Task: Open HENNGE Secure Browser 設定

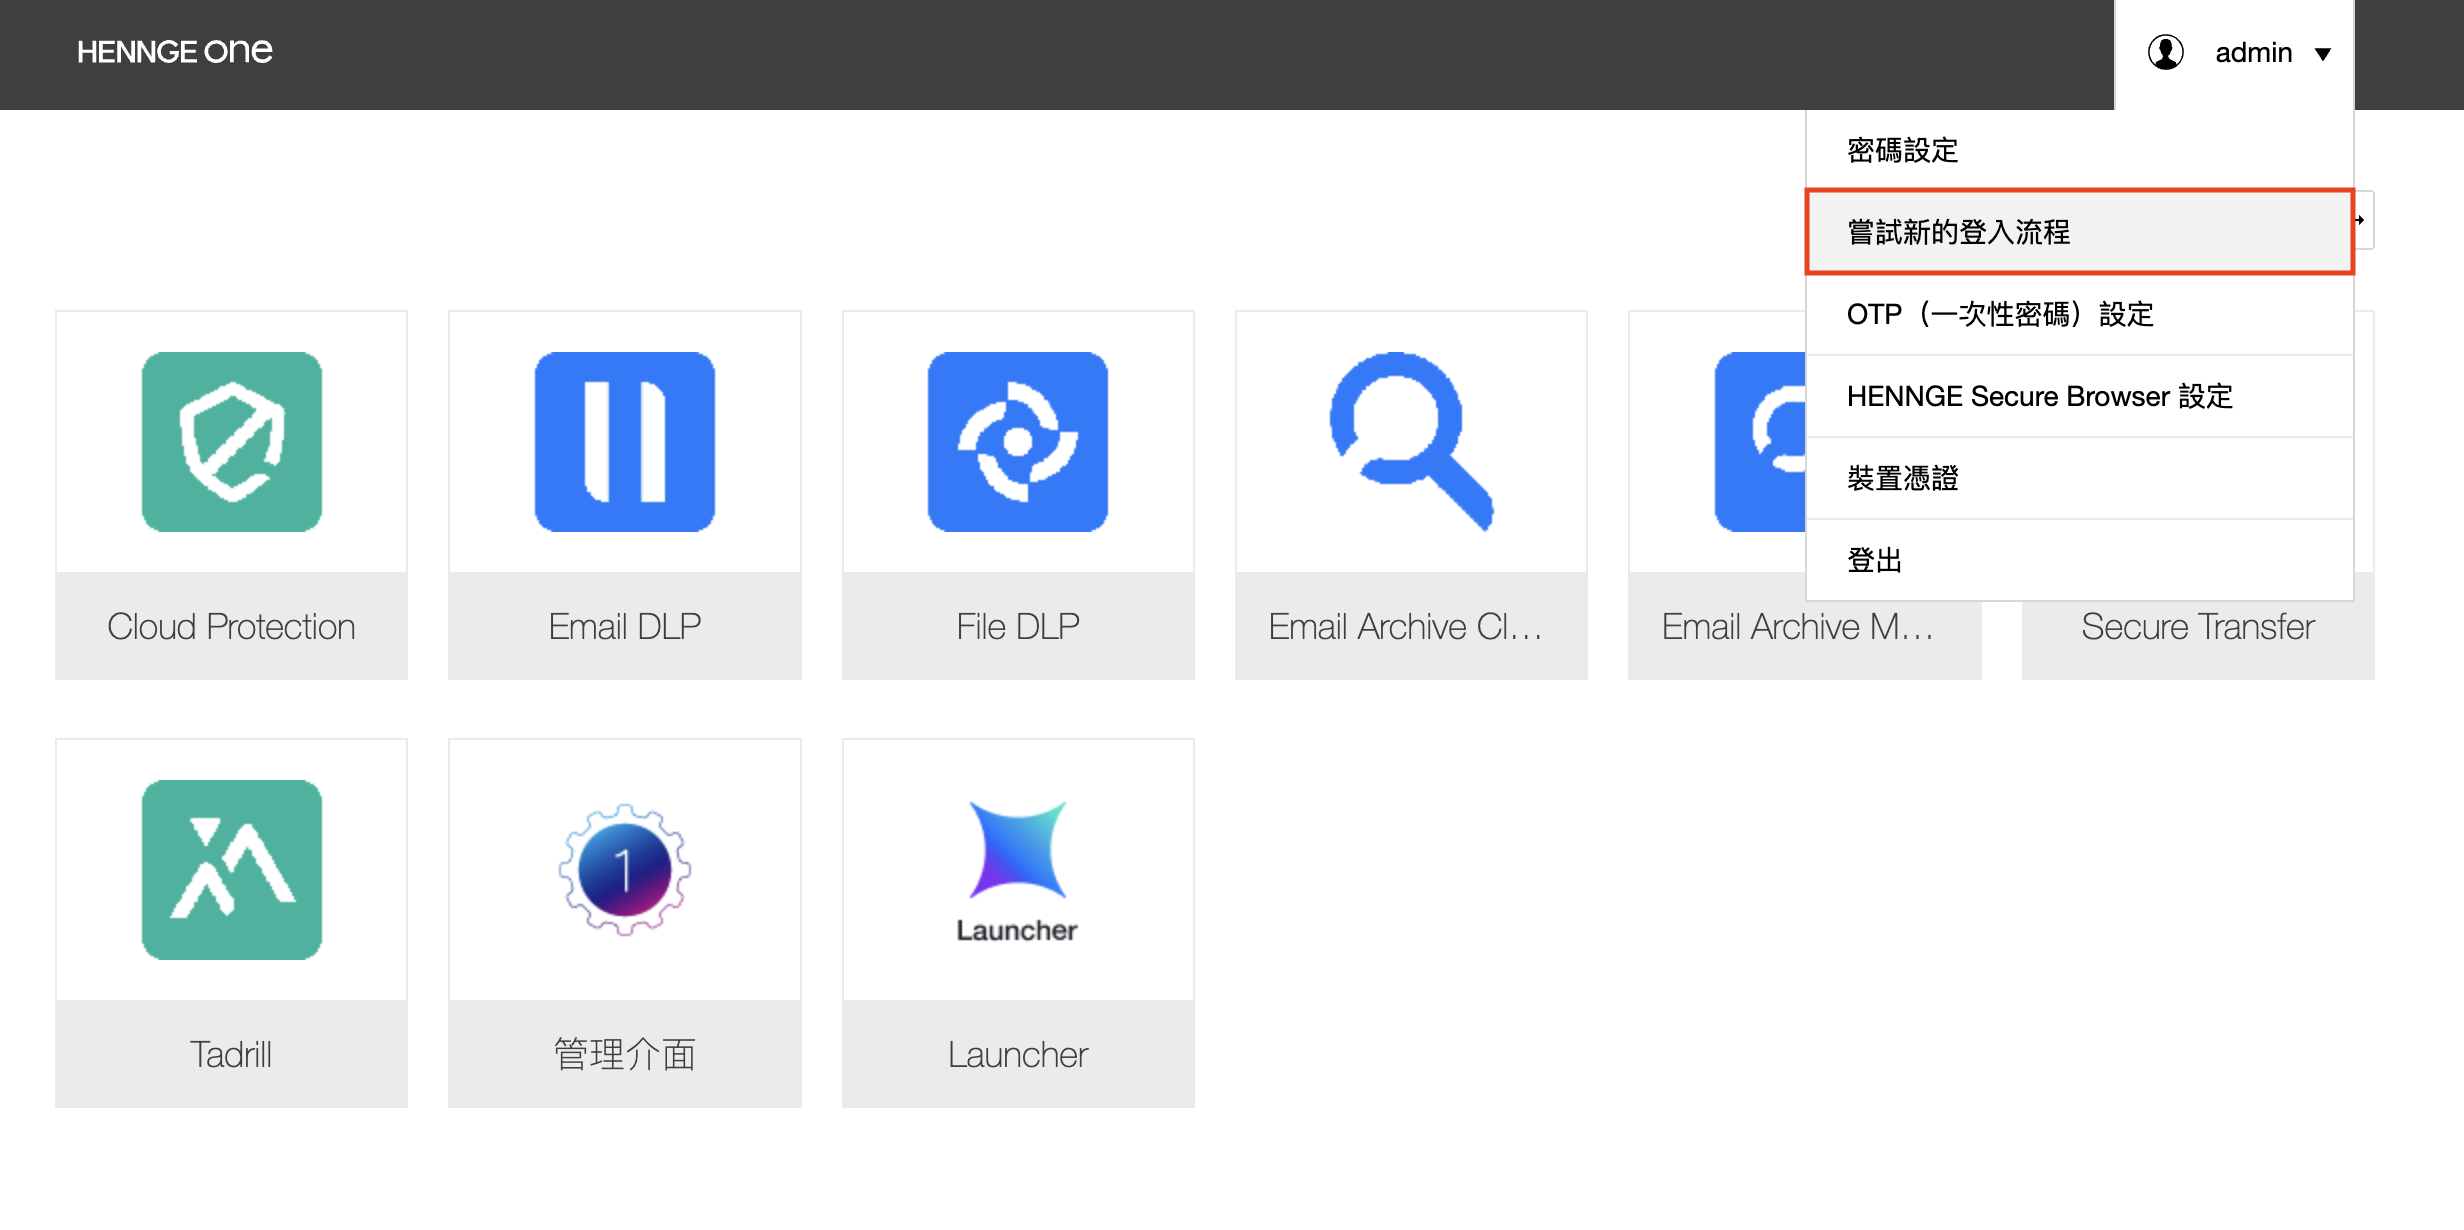Action: point(2079,396)
